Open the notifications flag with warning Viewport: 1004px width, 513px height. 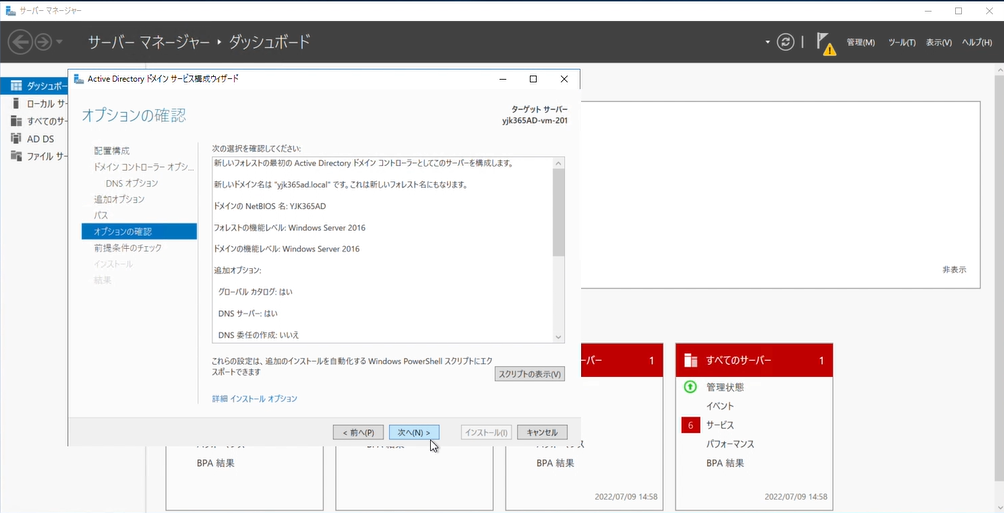(826, 44)
